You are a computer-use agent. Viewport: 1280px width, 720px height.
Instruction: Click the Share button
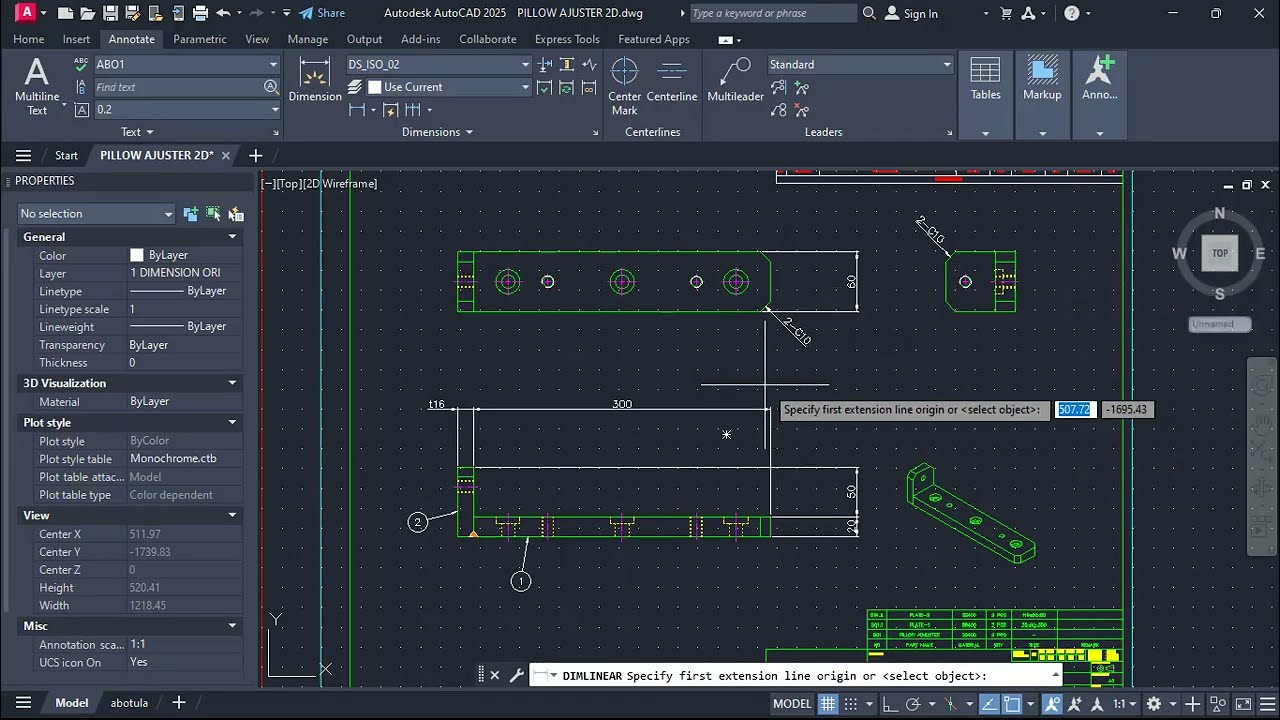point(321,13)
